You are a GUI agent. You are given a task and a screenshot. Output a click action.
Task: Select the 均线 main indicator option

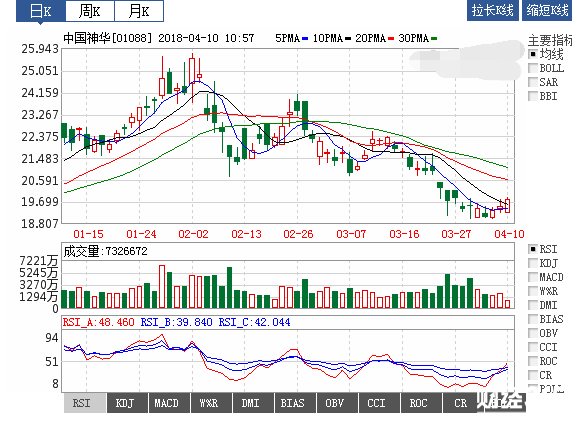tap(533, 54)
